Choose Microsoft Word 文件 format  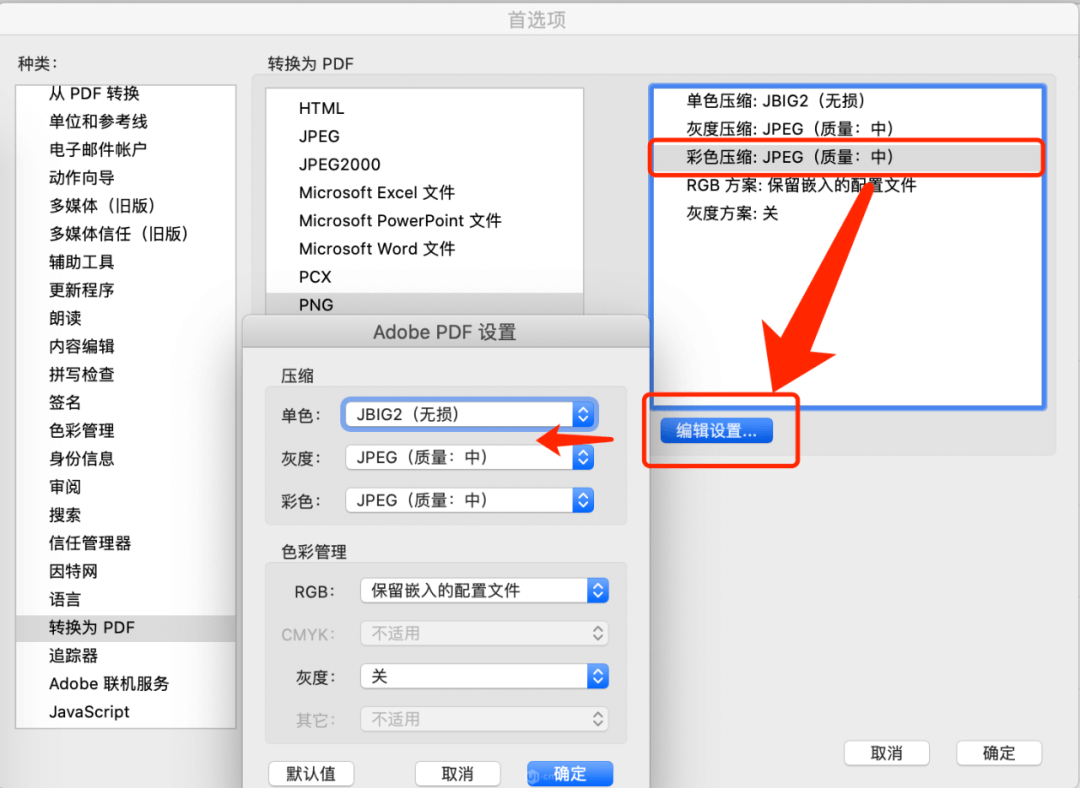click(x=425, y=249)
